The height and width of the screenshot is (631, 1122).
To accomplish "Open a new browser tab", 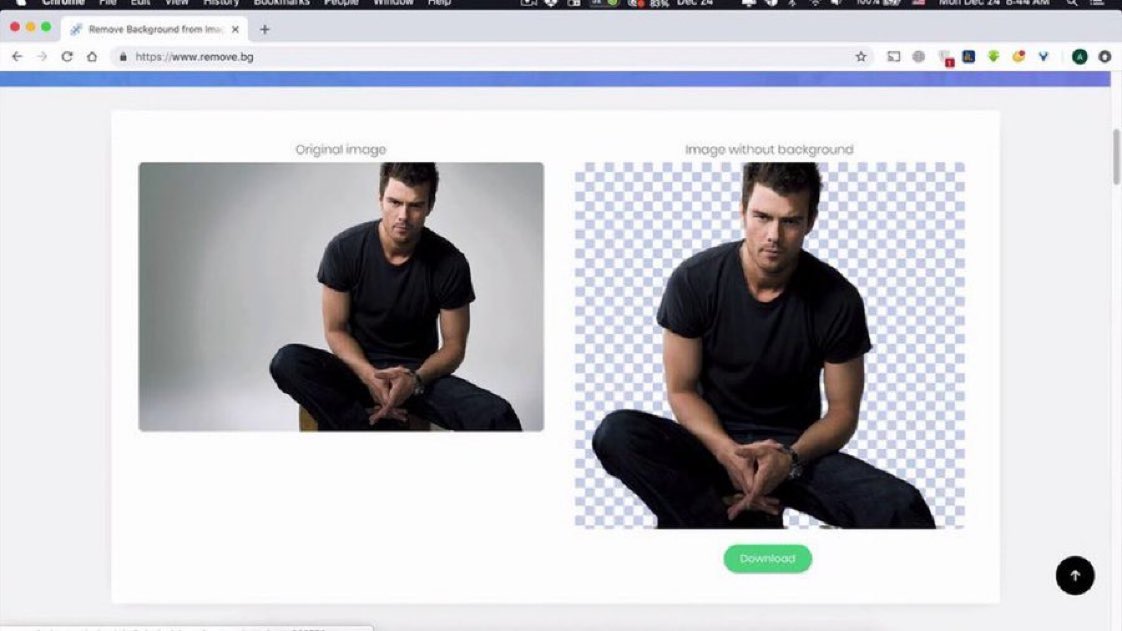I will 265,29.
